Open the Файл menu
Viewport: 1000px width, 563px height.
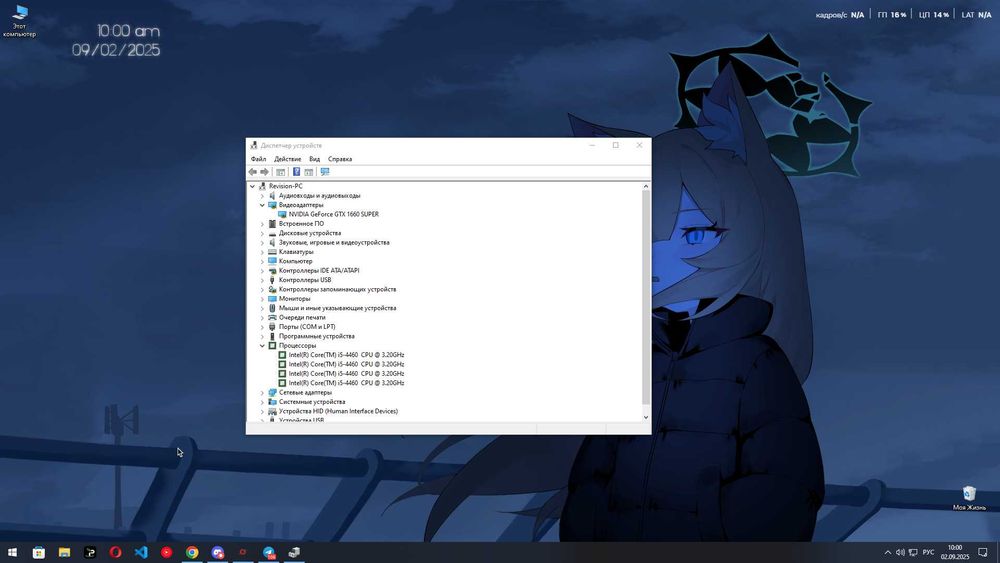[258, 159]
